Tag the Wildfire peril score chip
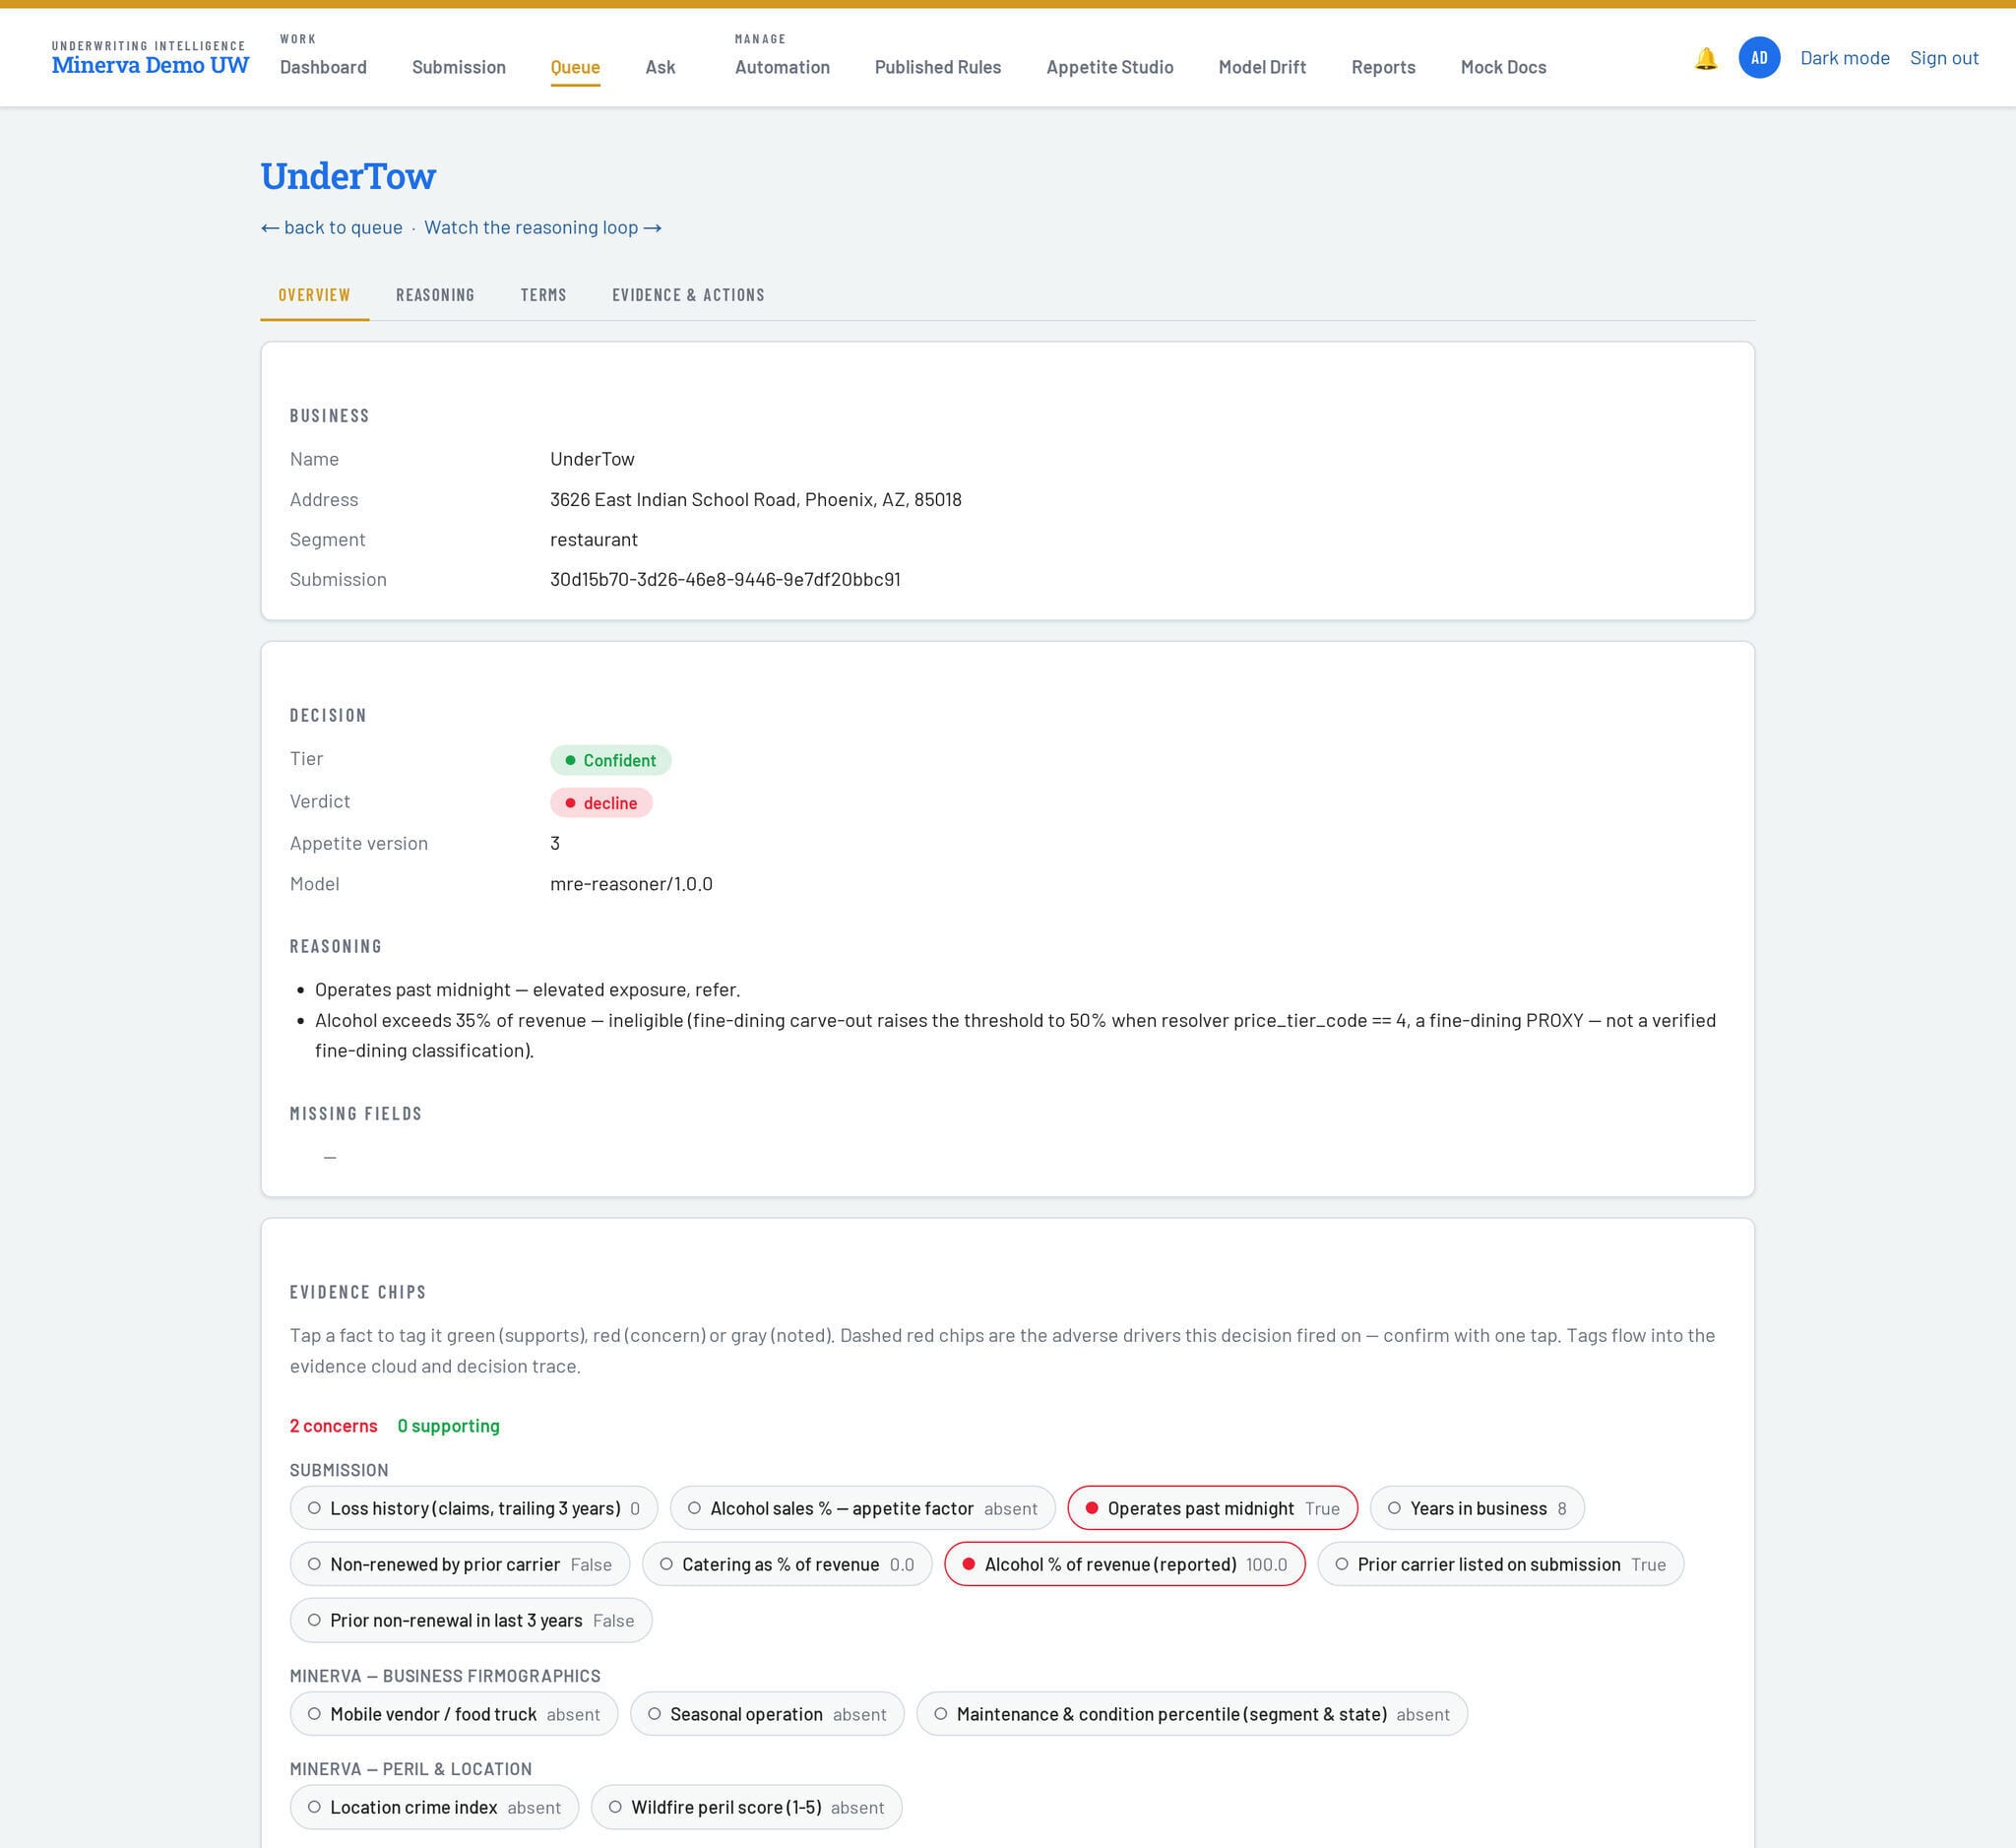Screen dimensions: 2016x1848 click(746, 1807)
